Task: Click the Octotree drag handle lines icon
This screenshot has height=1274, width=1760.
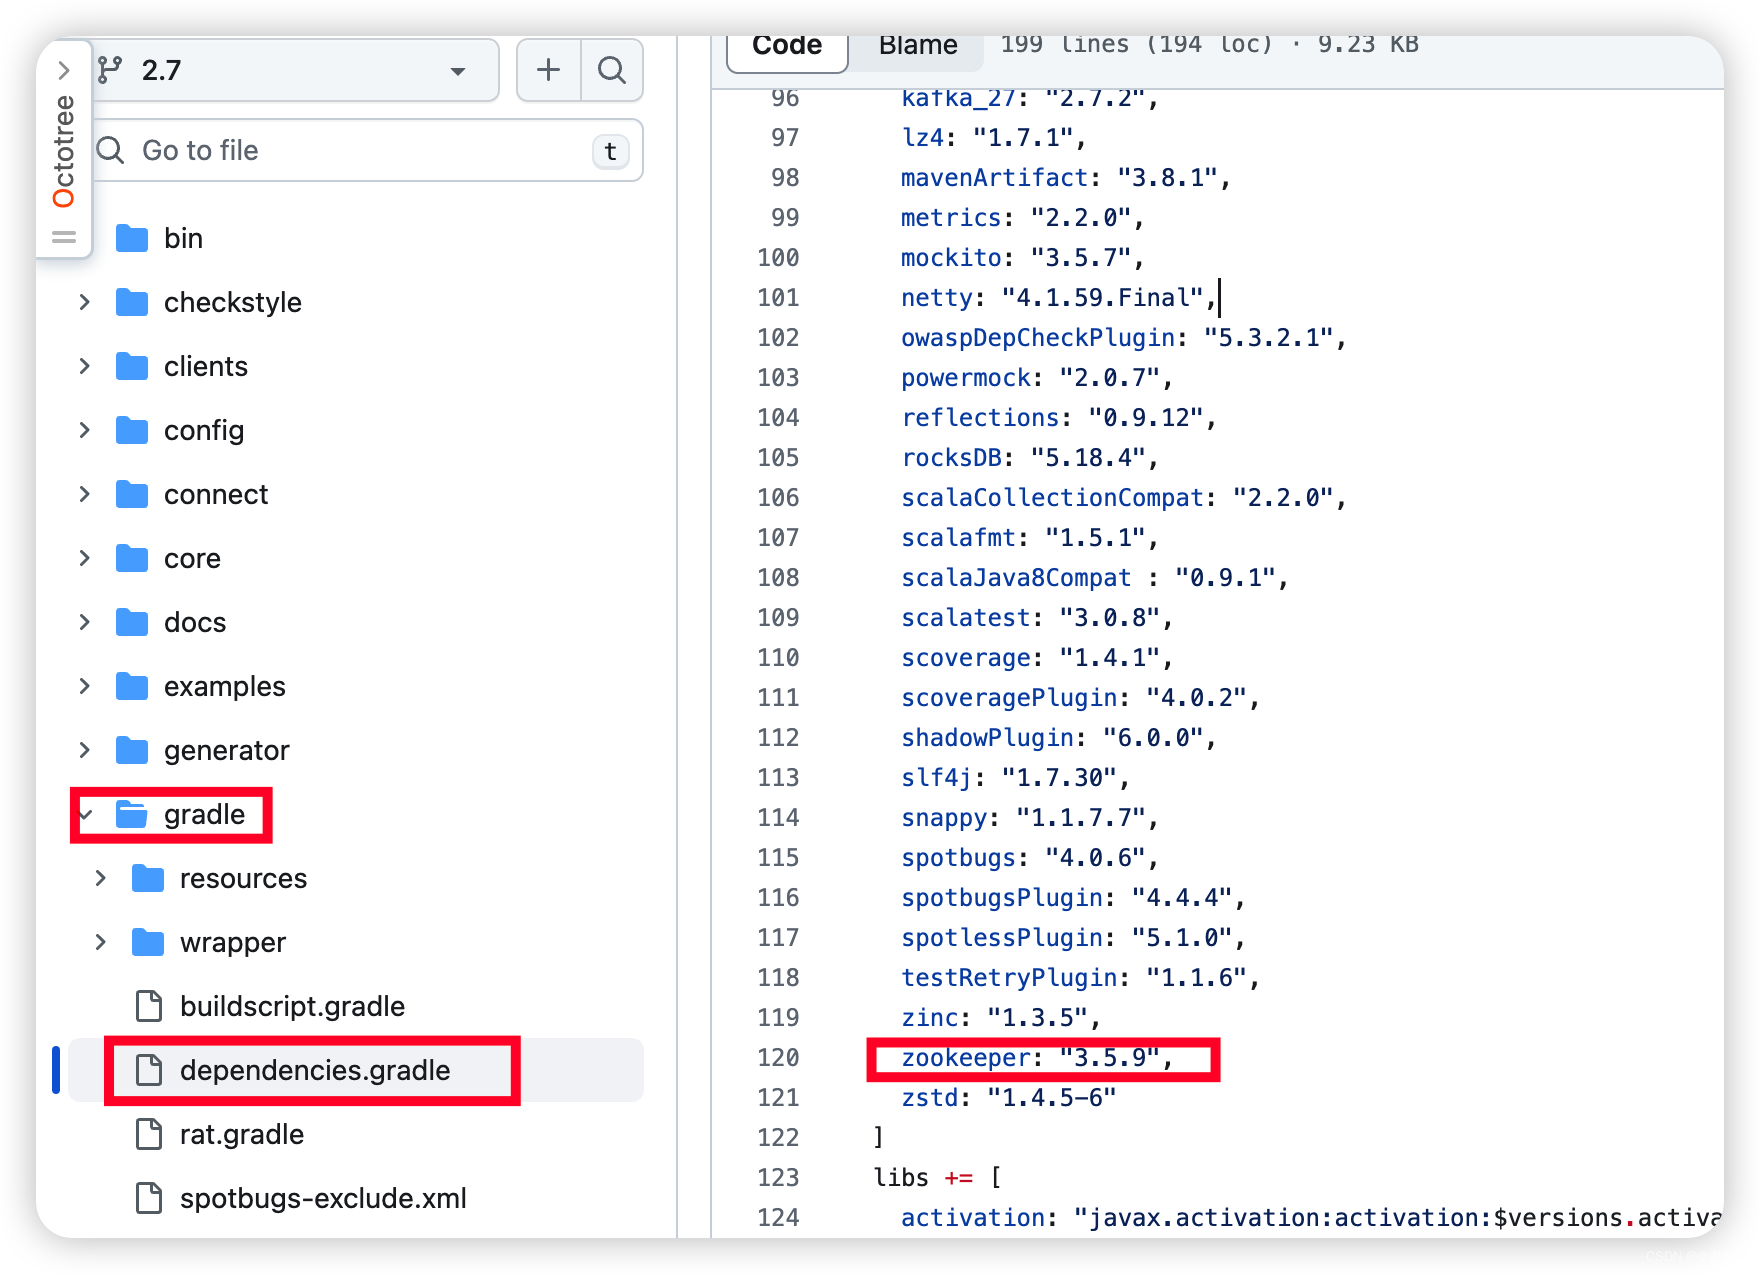Action: (x=63, y=237)
